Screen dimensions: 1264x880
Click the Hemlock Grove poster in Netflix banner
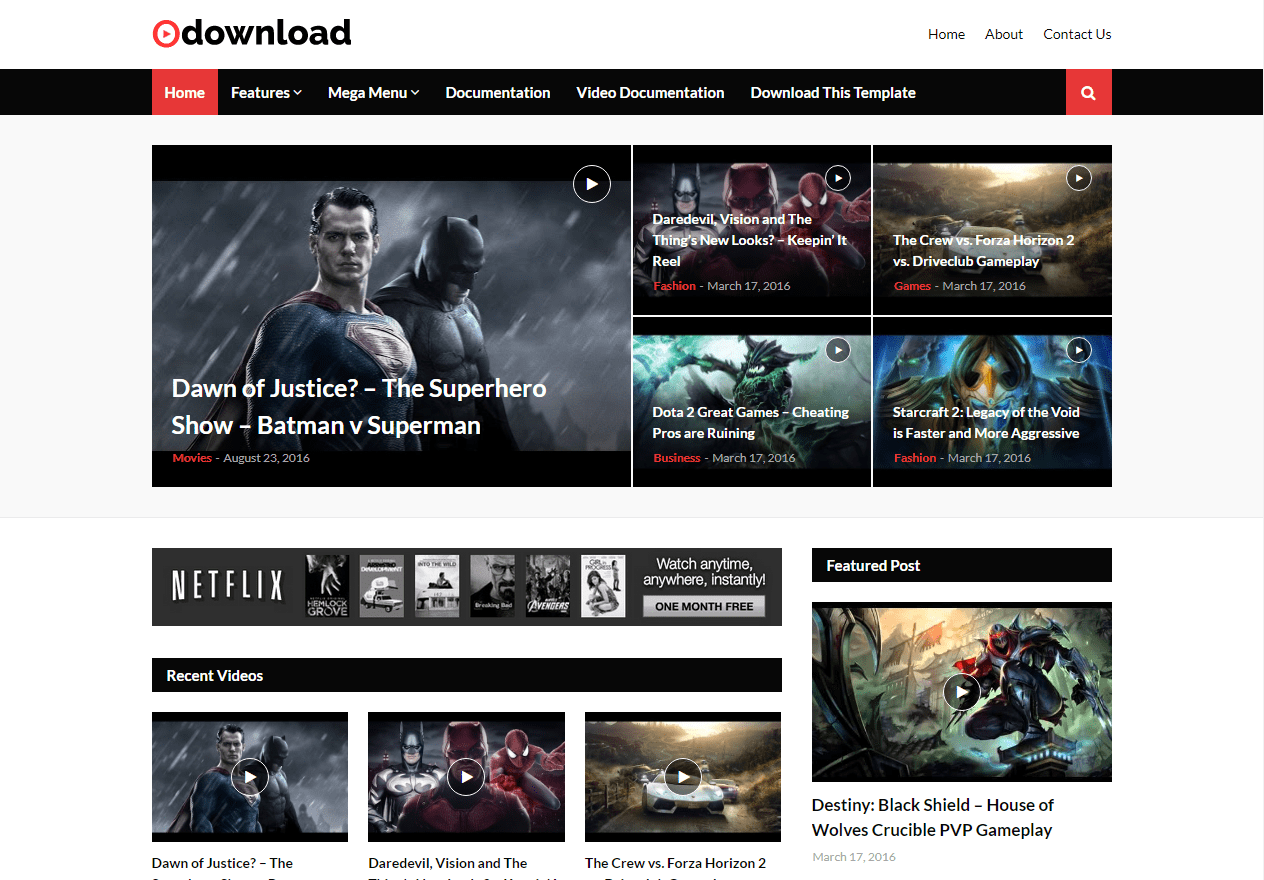[327, 586]
